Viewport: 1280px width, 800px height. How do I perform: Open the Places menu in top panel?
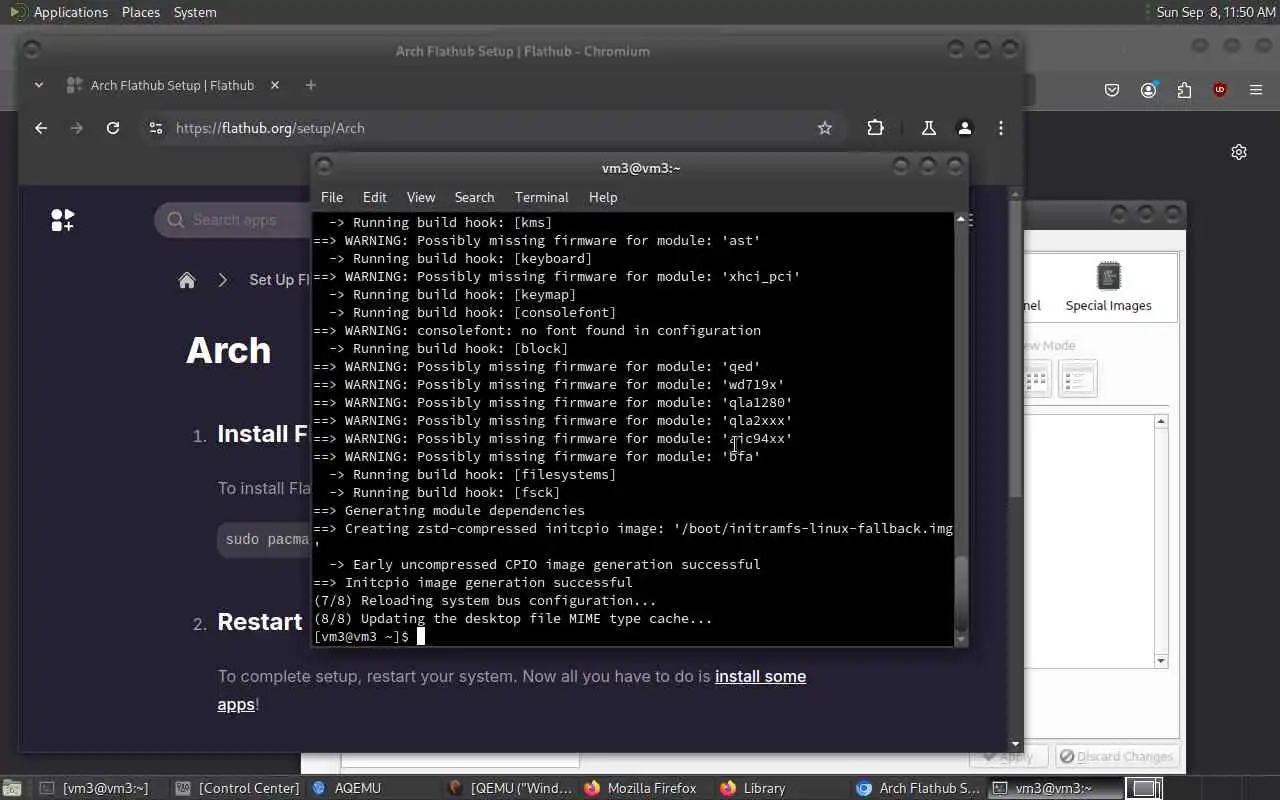141,12
